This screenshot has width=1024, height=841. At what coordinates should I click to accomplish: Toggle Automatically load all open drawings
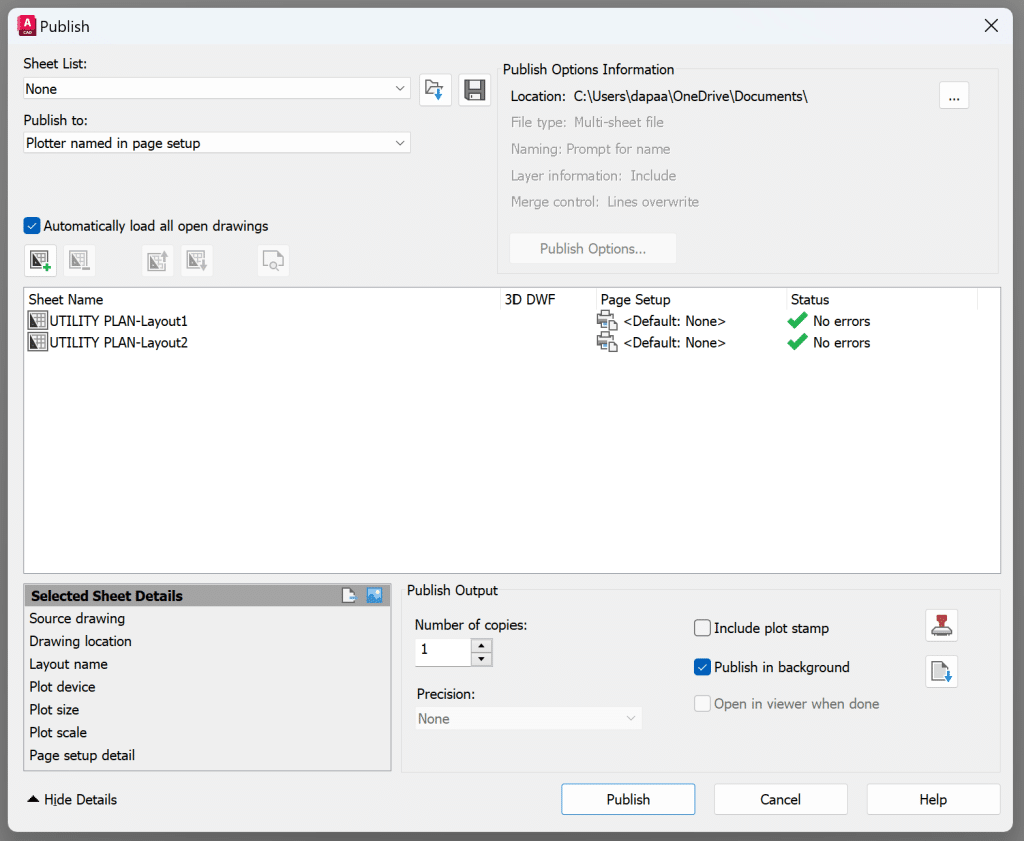(32, 226)
